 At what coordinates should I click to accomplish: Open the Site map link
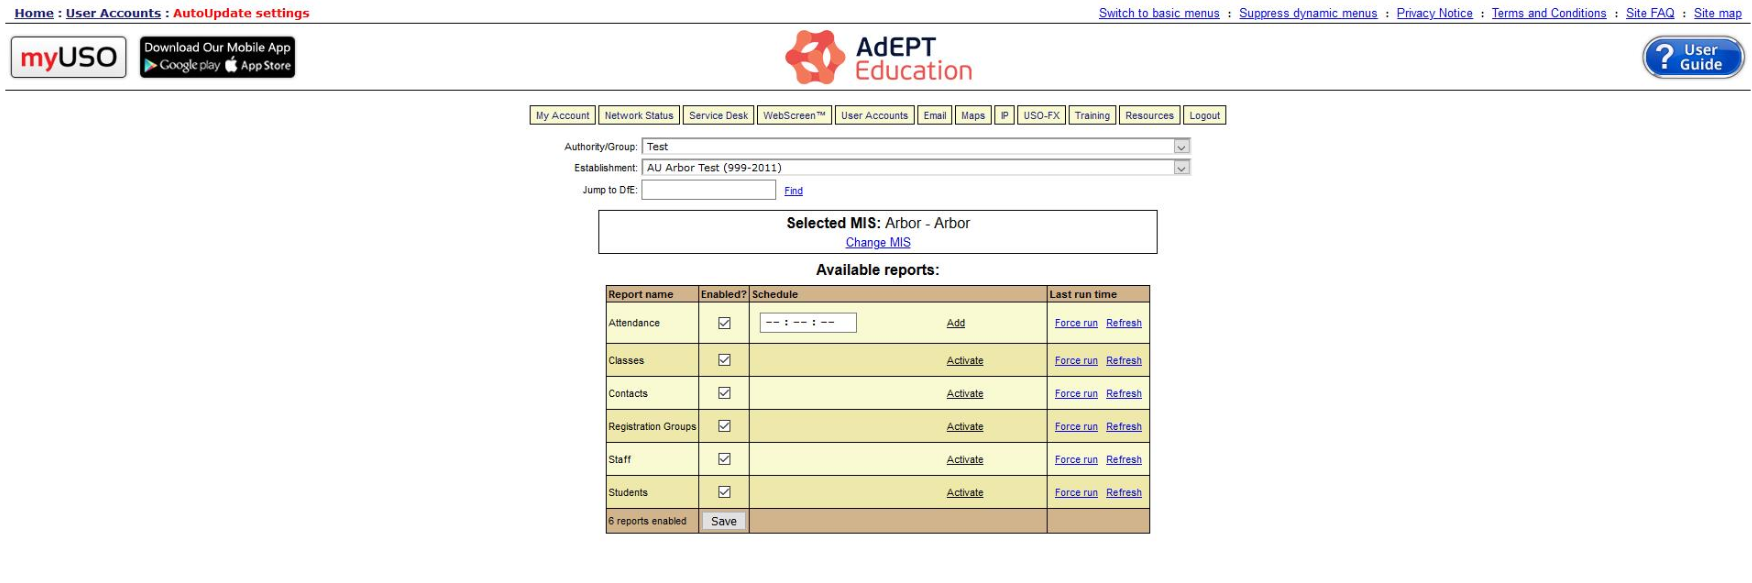[x=1718, y=13]
